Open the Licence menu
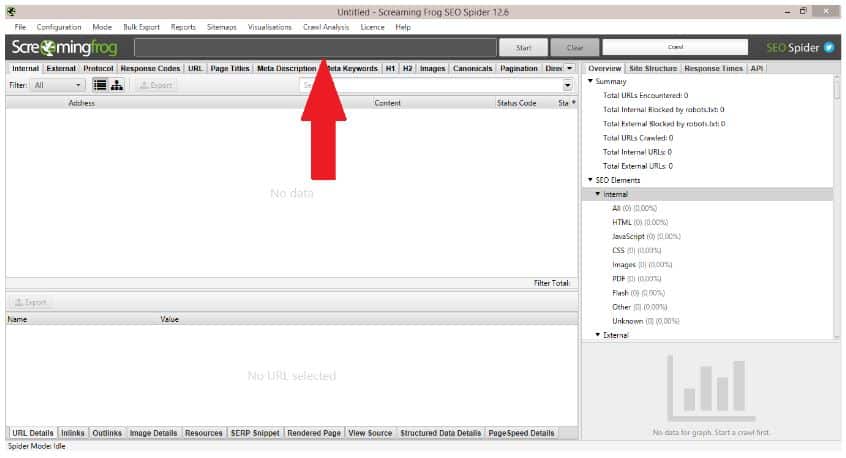846x458 pixels. pyautogui.click(x=372, y=27)
